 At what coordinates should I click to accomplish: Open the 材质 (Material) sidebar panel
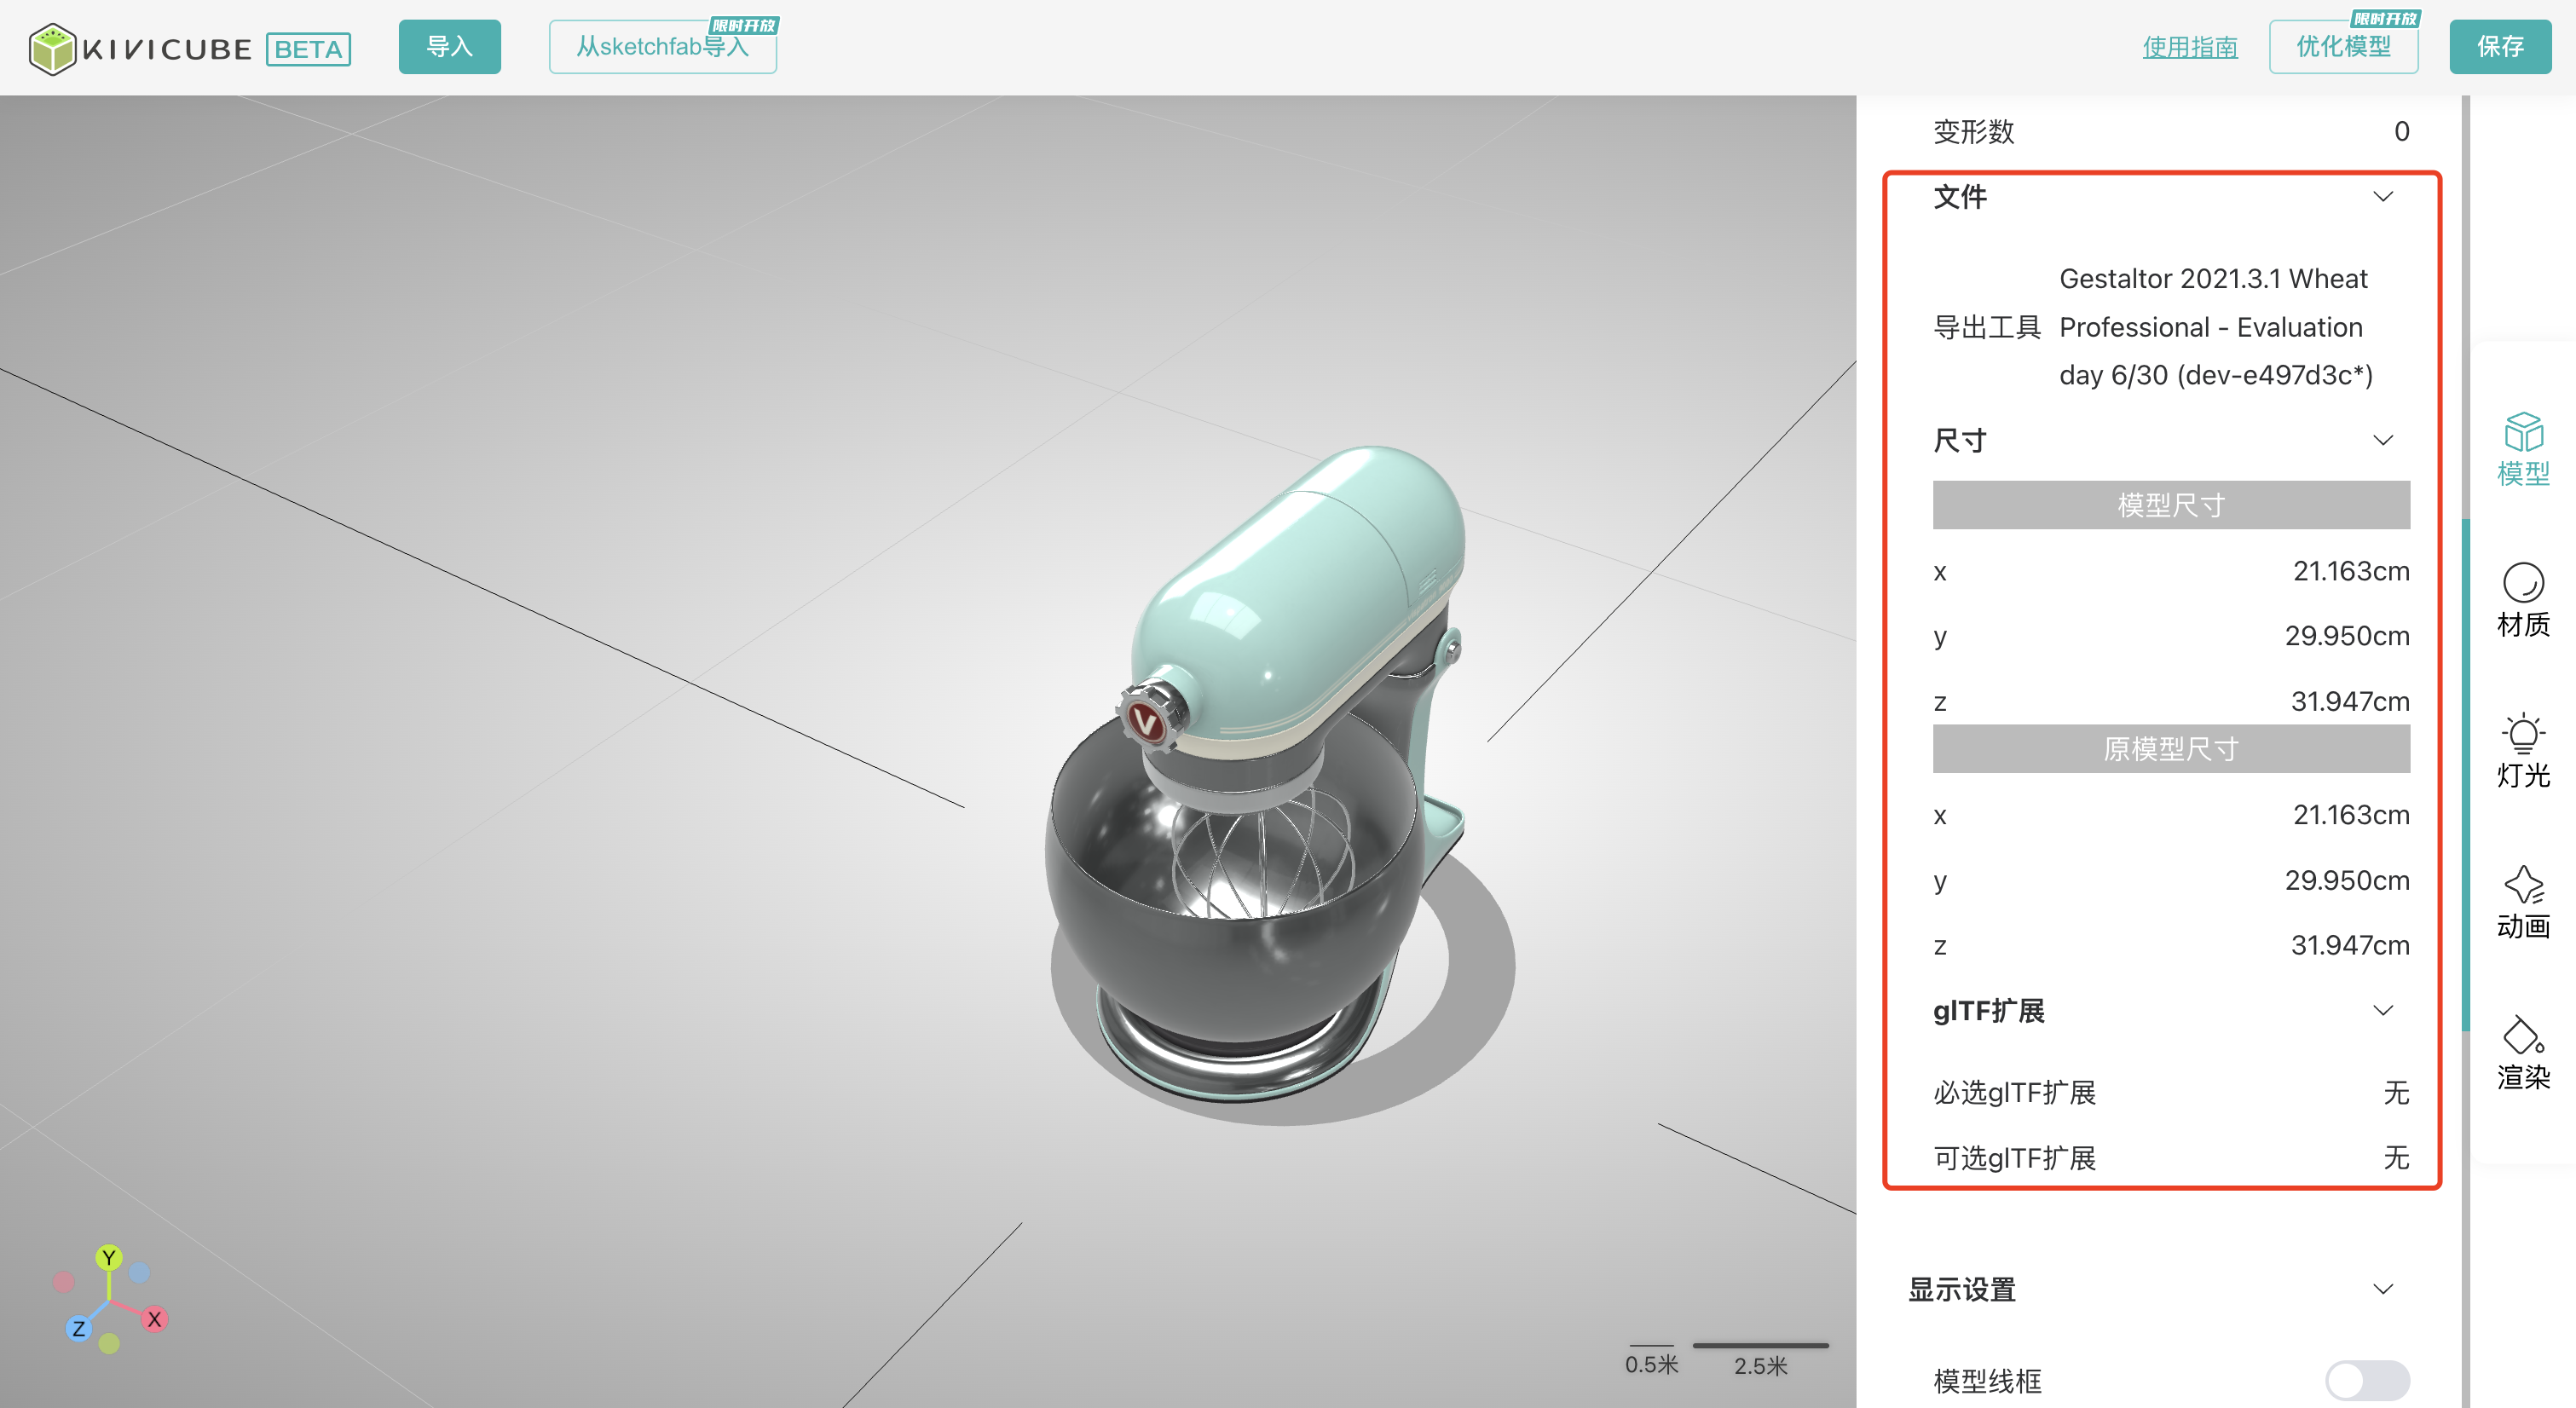click(x=2522, y=600)
